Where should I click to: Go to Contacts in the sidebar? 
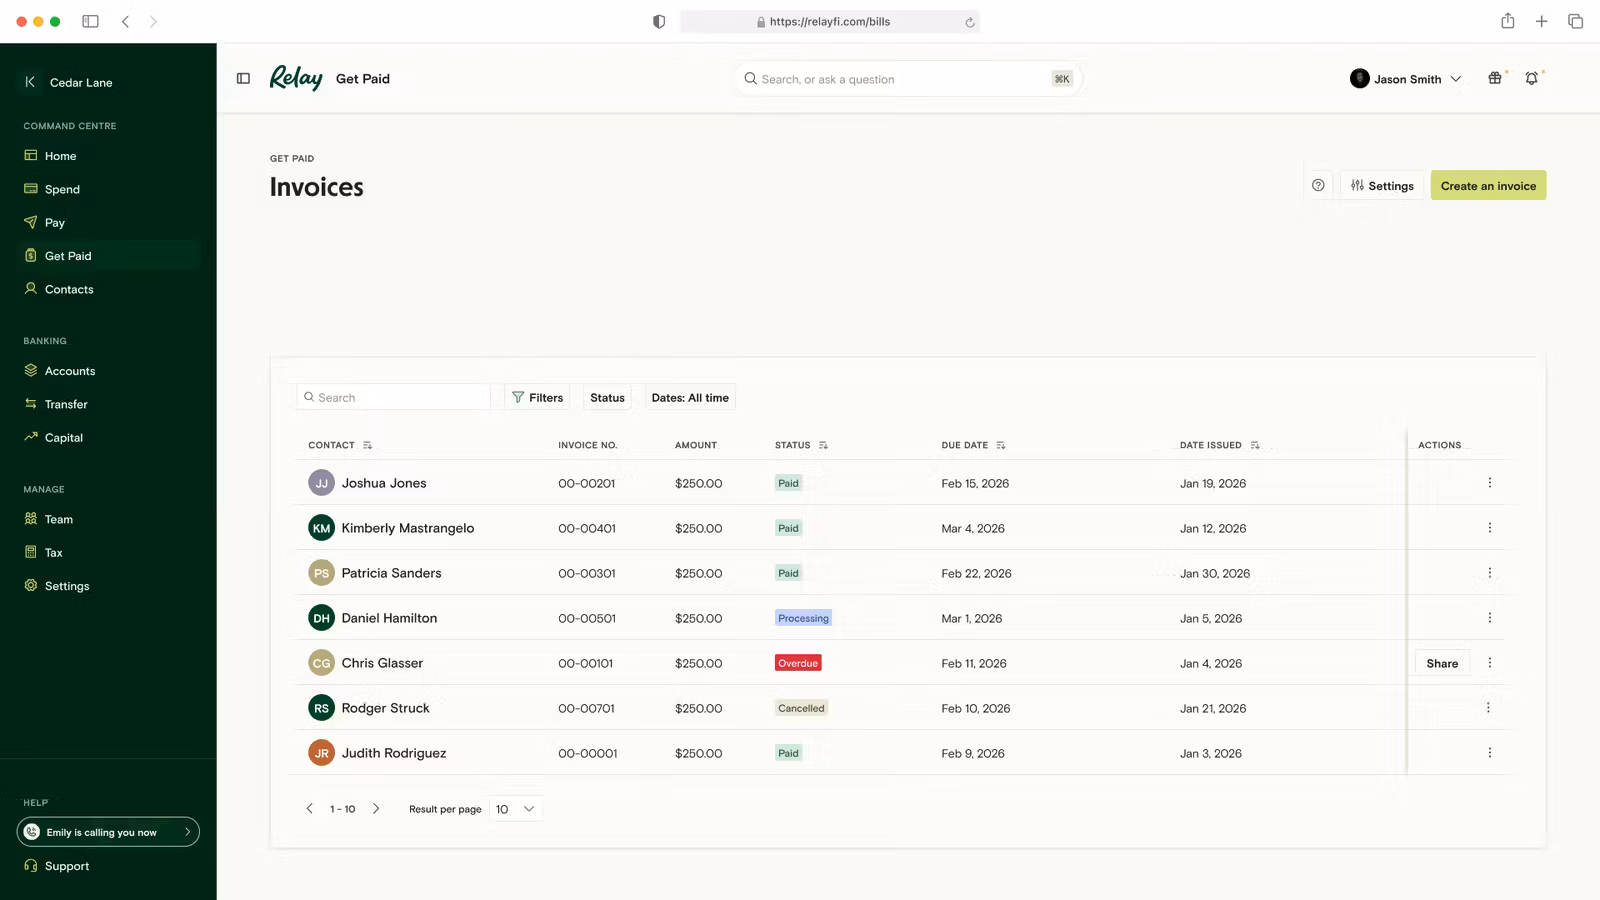point(69,290)
